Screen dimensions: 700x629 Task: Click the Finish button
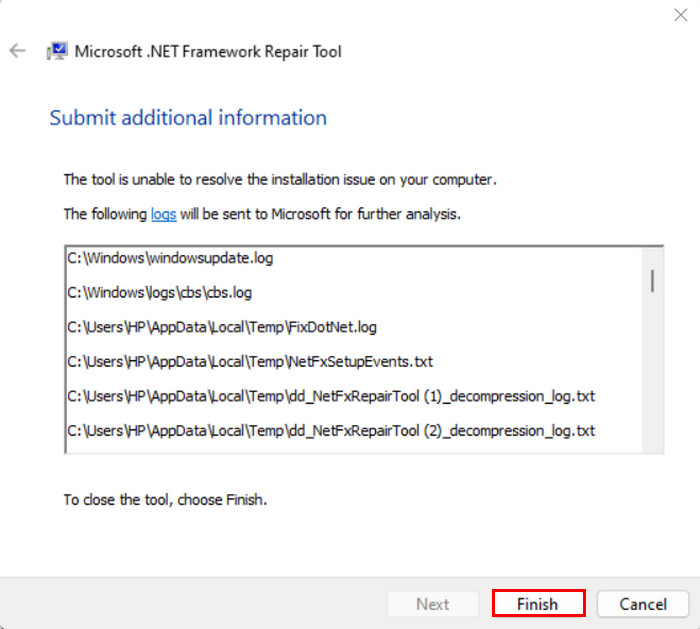(x=538, y=604)
